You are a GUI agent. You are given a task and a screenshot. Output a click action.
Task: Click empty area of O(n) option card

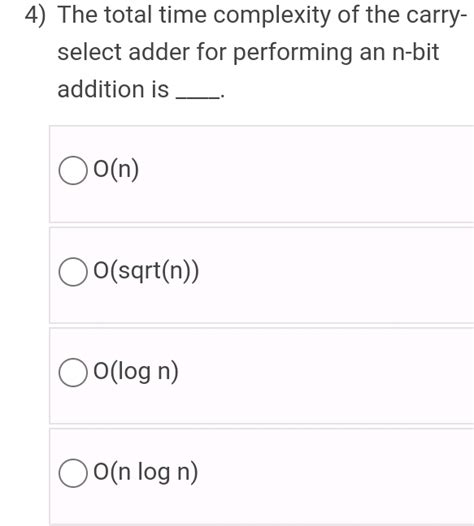[302, 174]
